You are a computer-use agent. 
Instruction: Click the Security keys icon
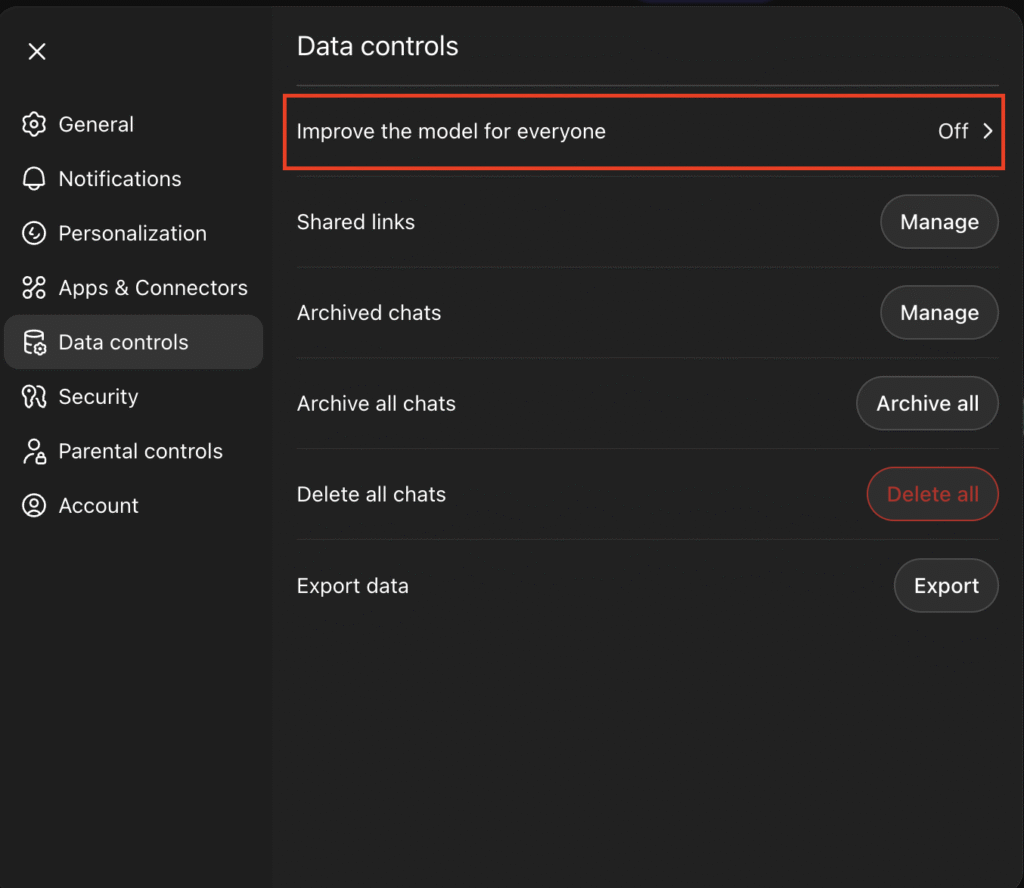point(33,396)
